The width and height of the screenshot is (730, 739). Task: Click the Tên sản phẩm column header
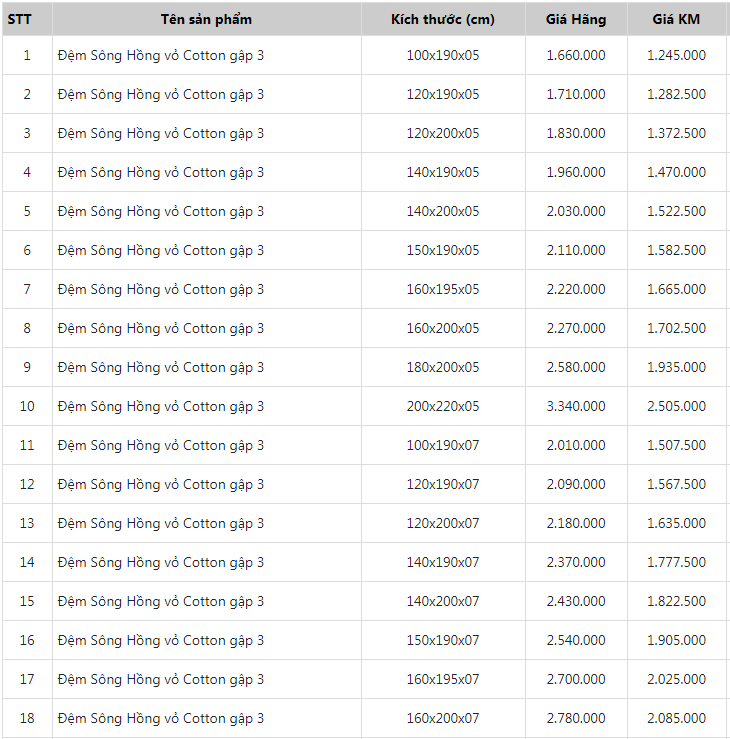point(206,19)
